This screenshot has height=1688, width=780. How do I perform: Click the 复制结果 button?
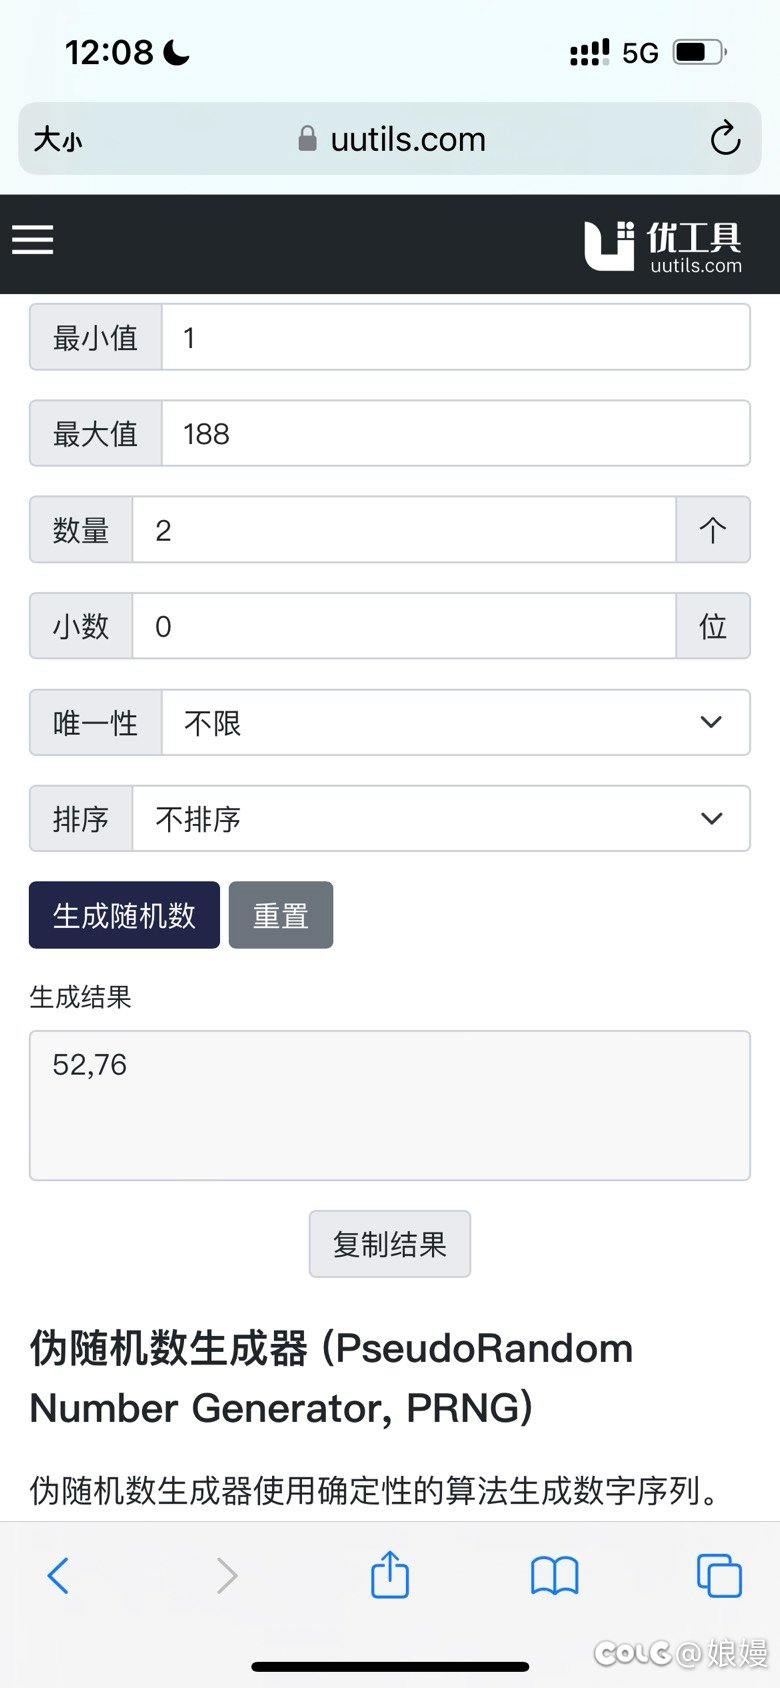click(x=390, y=1244)
